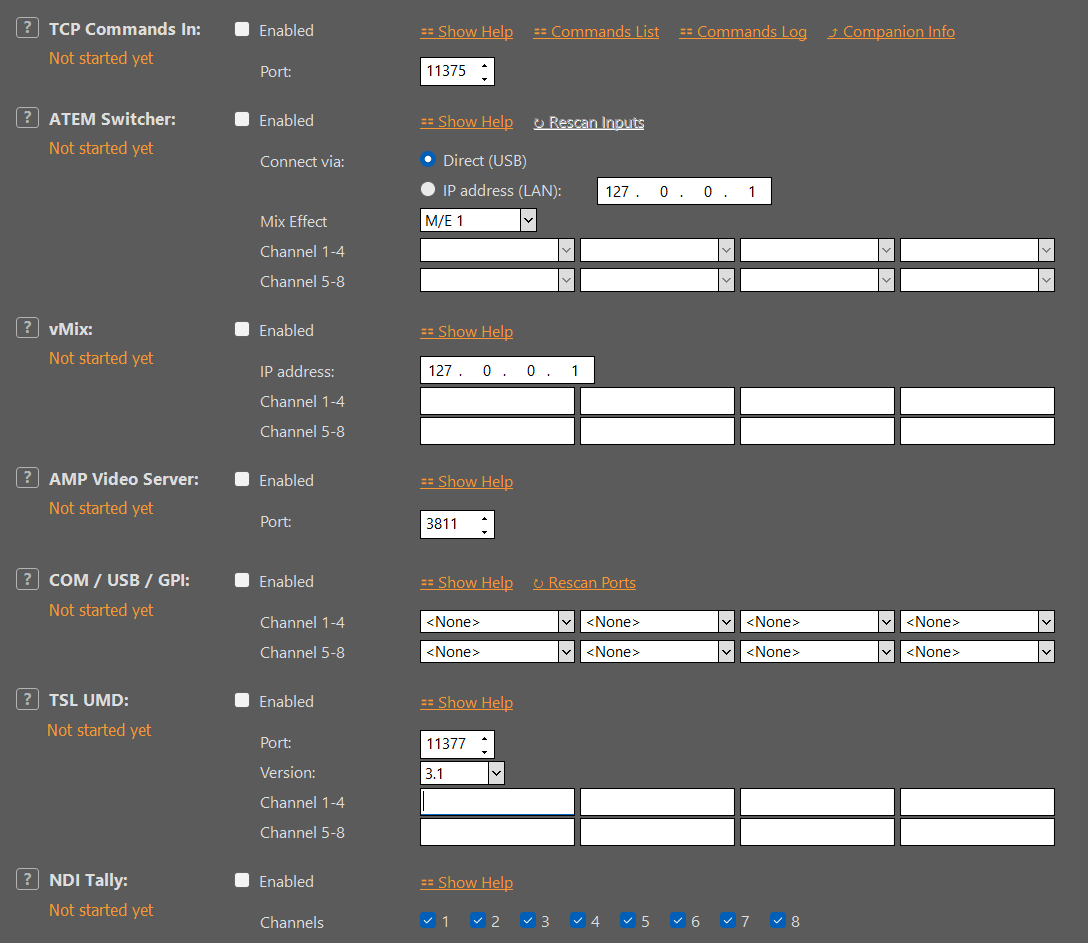1088x943 pixels.
Task: Open the Commands List link
Action: click(x=596, y=32)
